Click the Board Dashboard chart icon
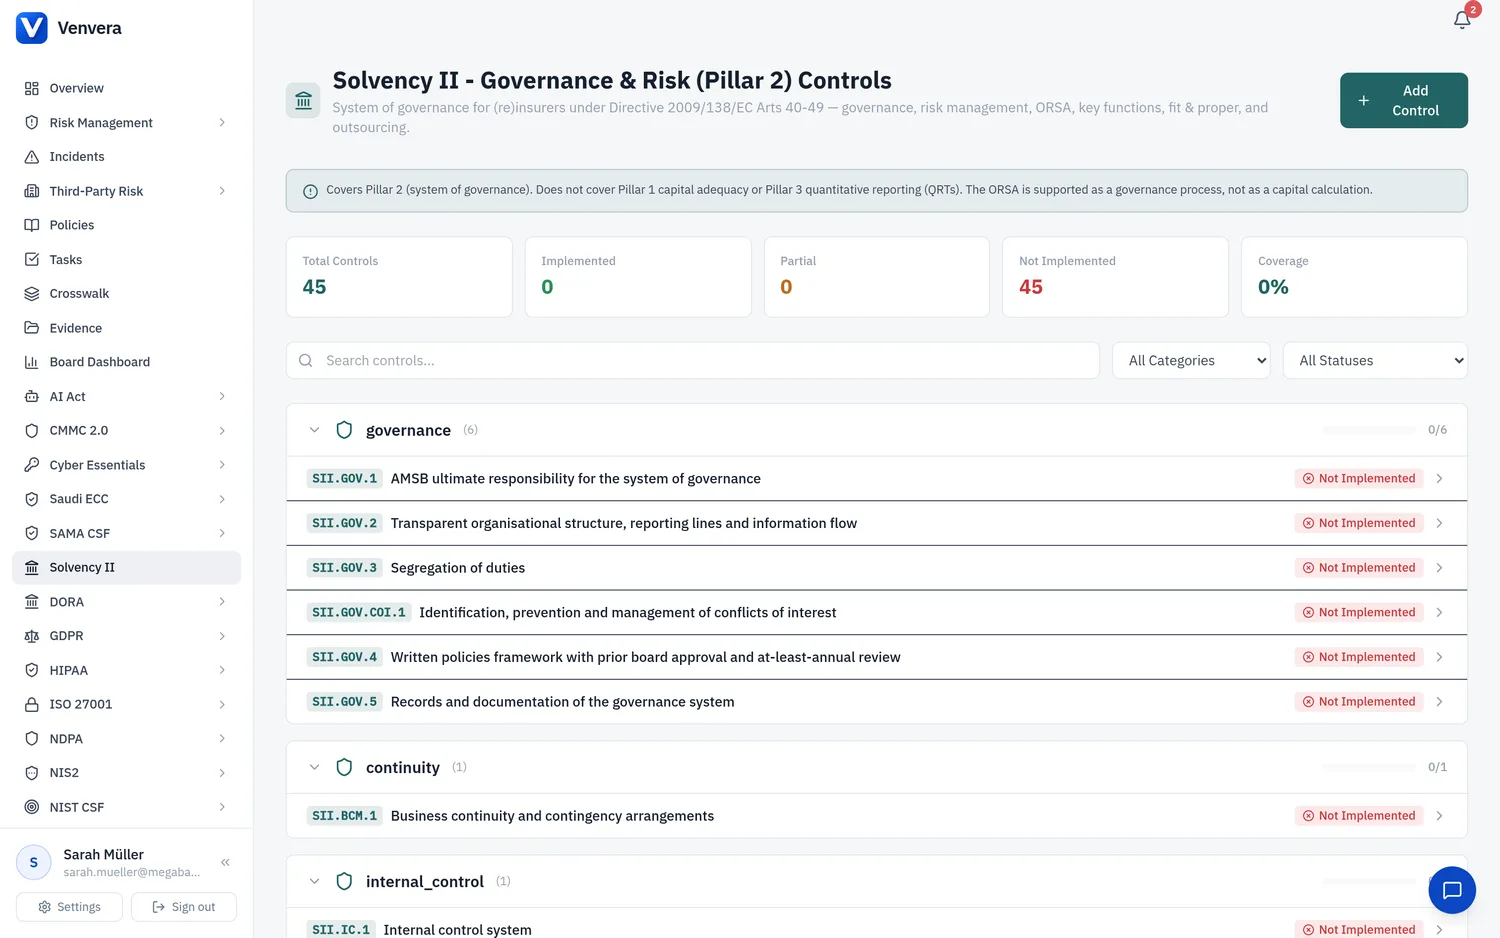1500x938 pixels. click(32, 362)
